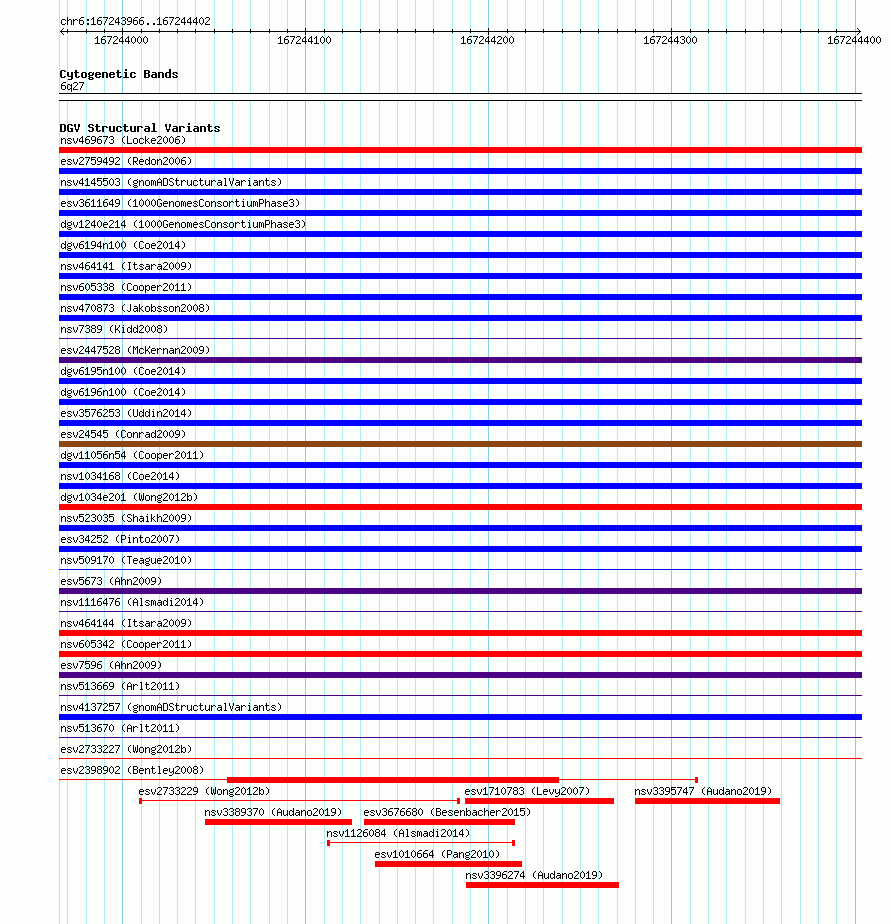
Task: Click the red bar under nsv3395747 (Audano2019)
Action: coord(707,801)
